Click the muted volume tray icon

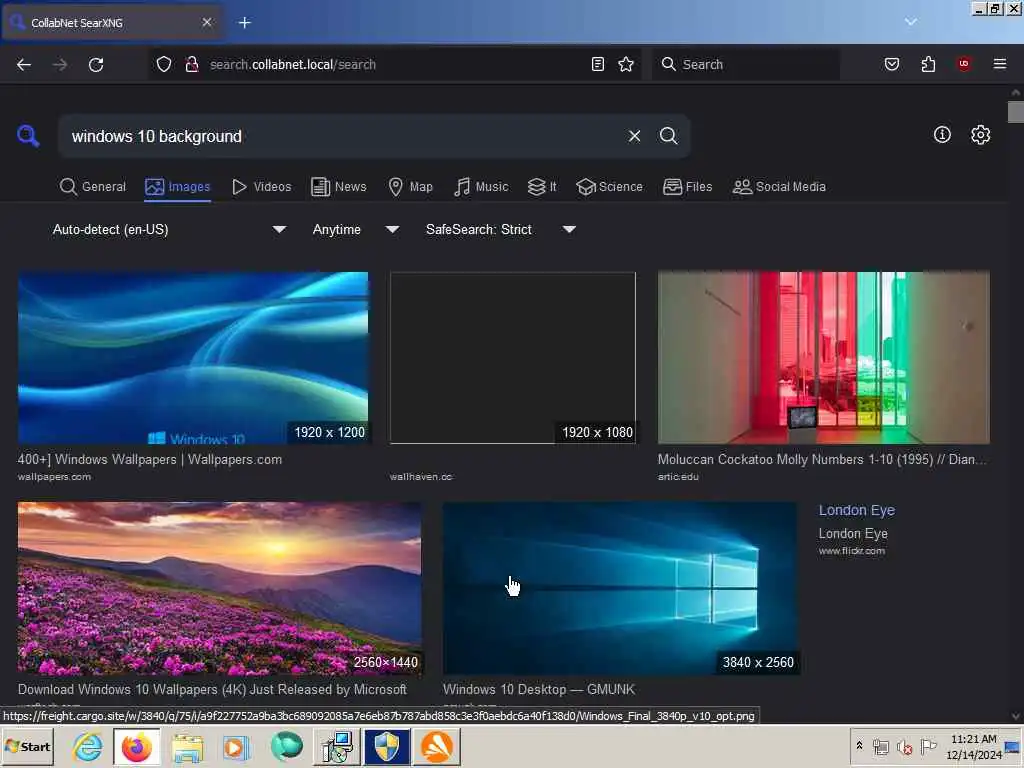[904, 746]
